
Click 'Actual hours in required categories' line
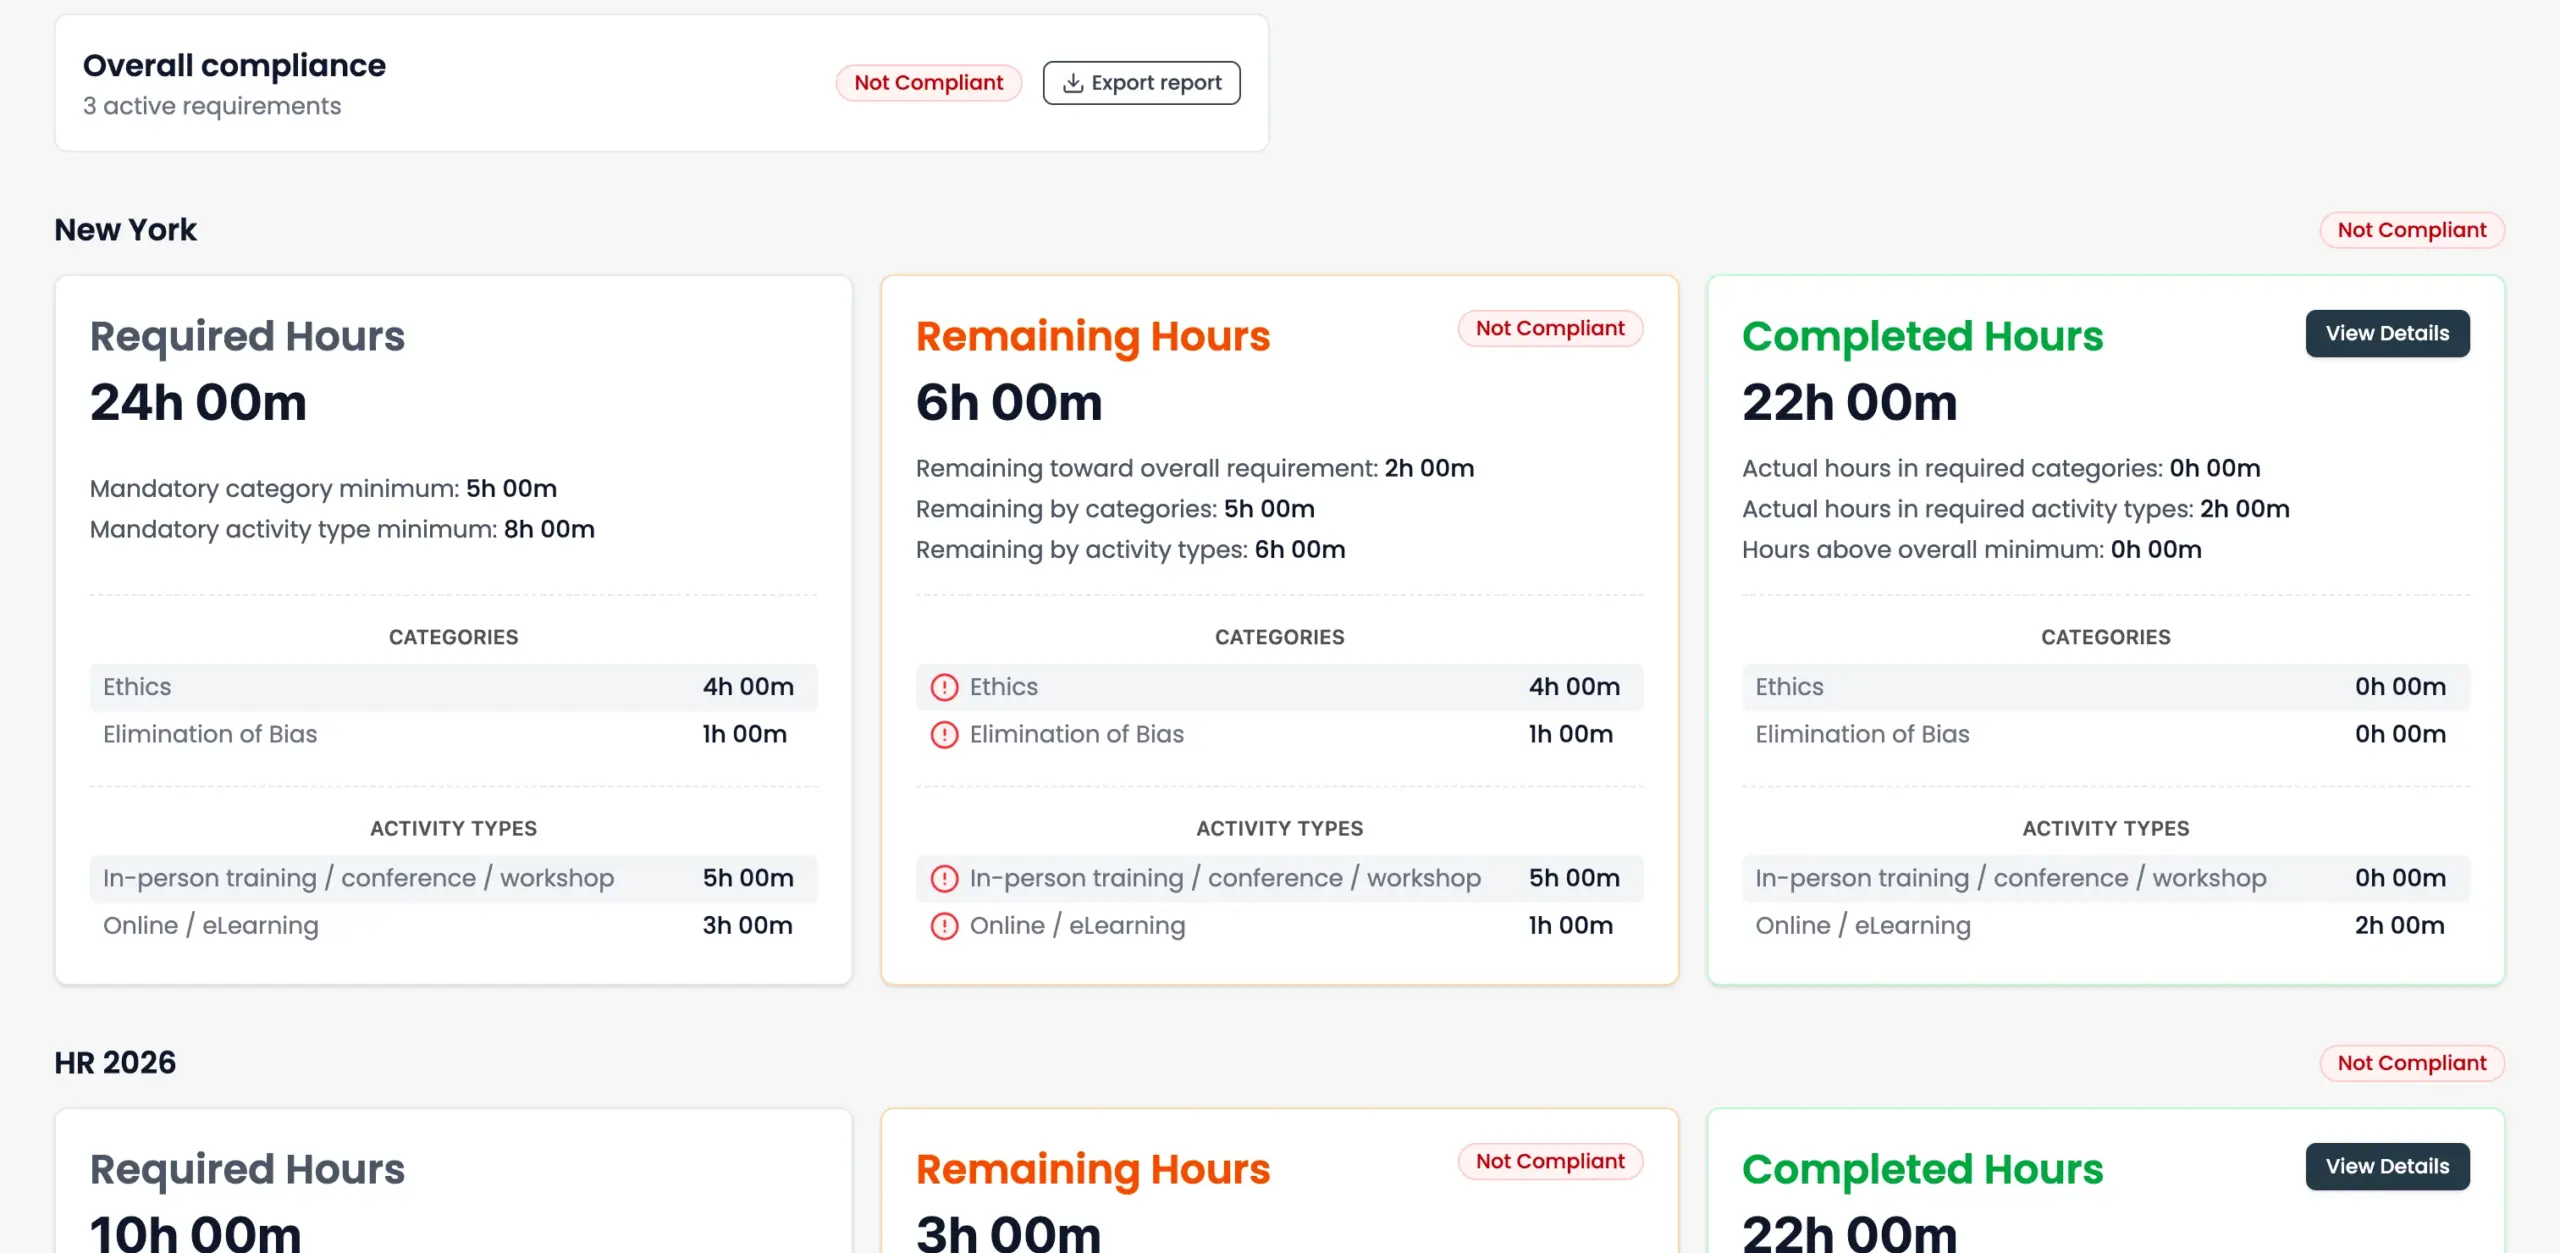[x=2001, y=468]
